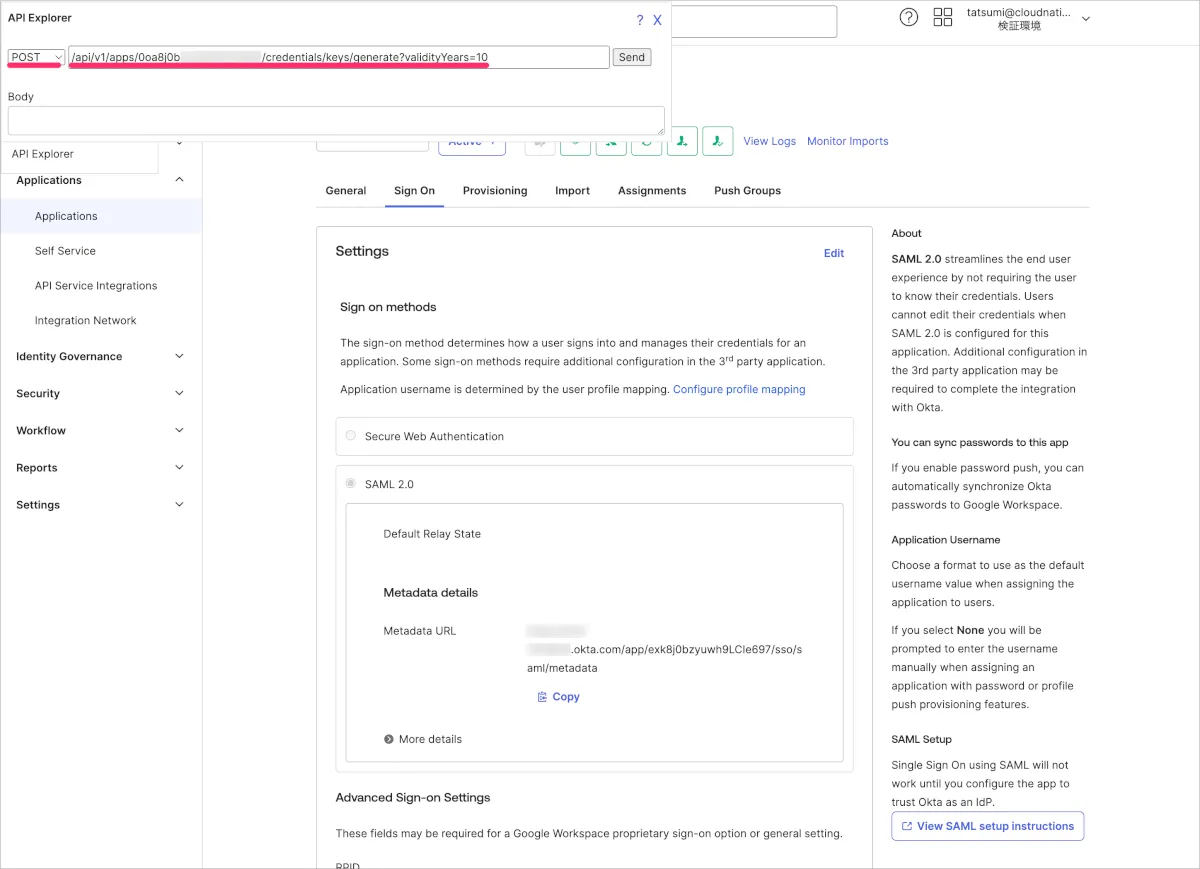Click into the Body text area
Image resolution: width=1200 pixels, height=869 pixels.
(x=336, y=120)
